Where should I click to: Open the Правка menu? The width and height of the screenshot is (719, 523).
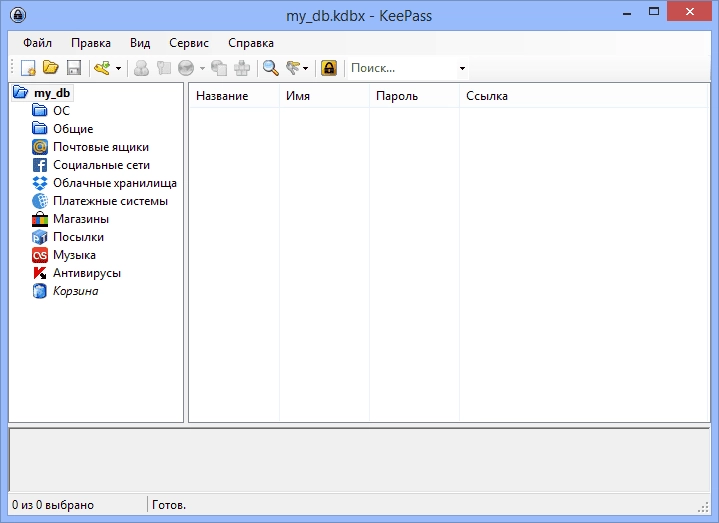click(x=91, y=43)
